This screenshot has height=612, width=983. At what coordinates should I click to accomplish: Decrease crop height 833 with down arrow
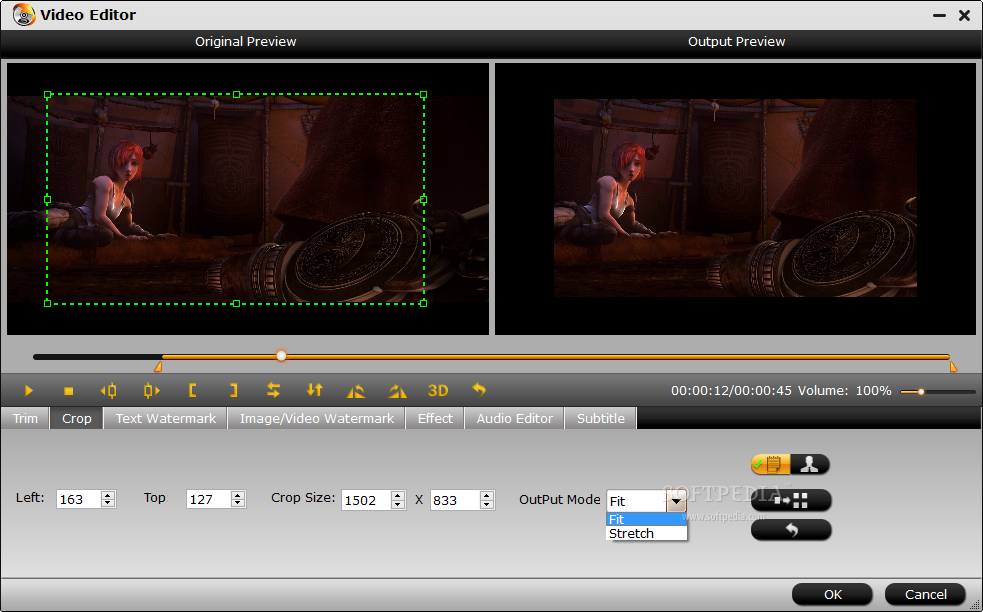486,504
